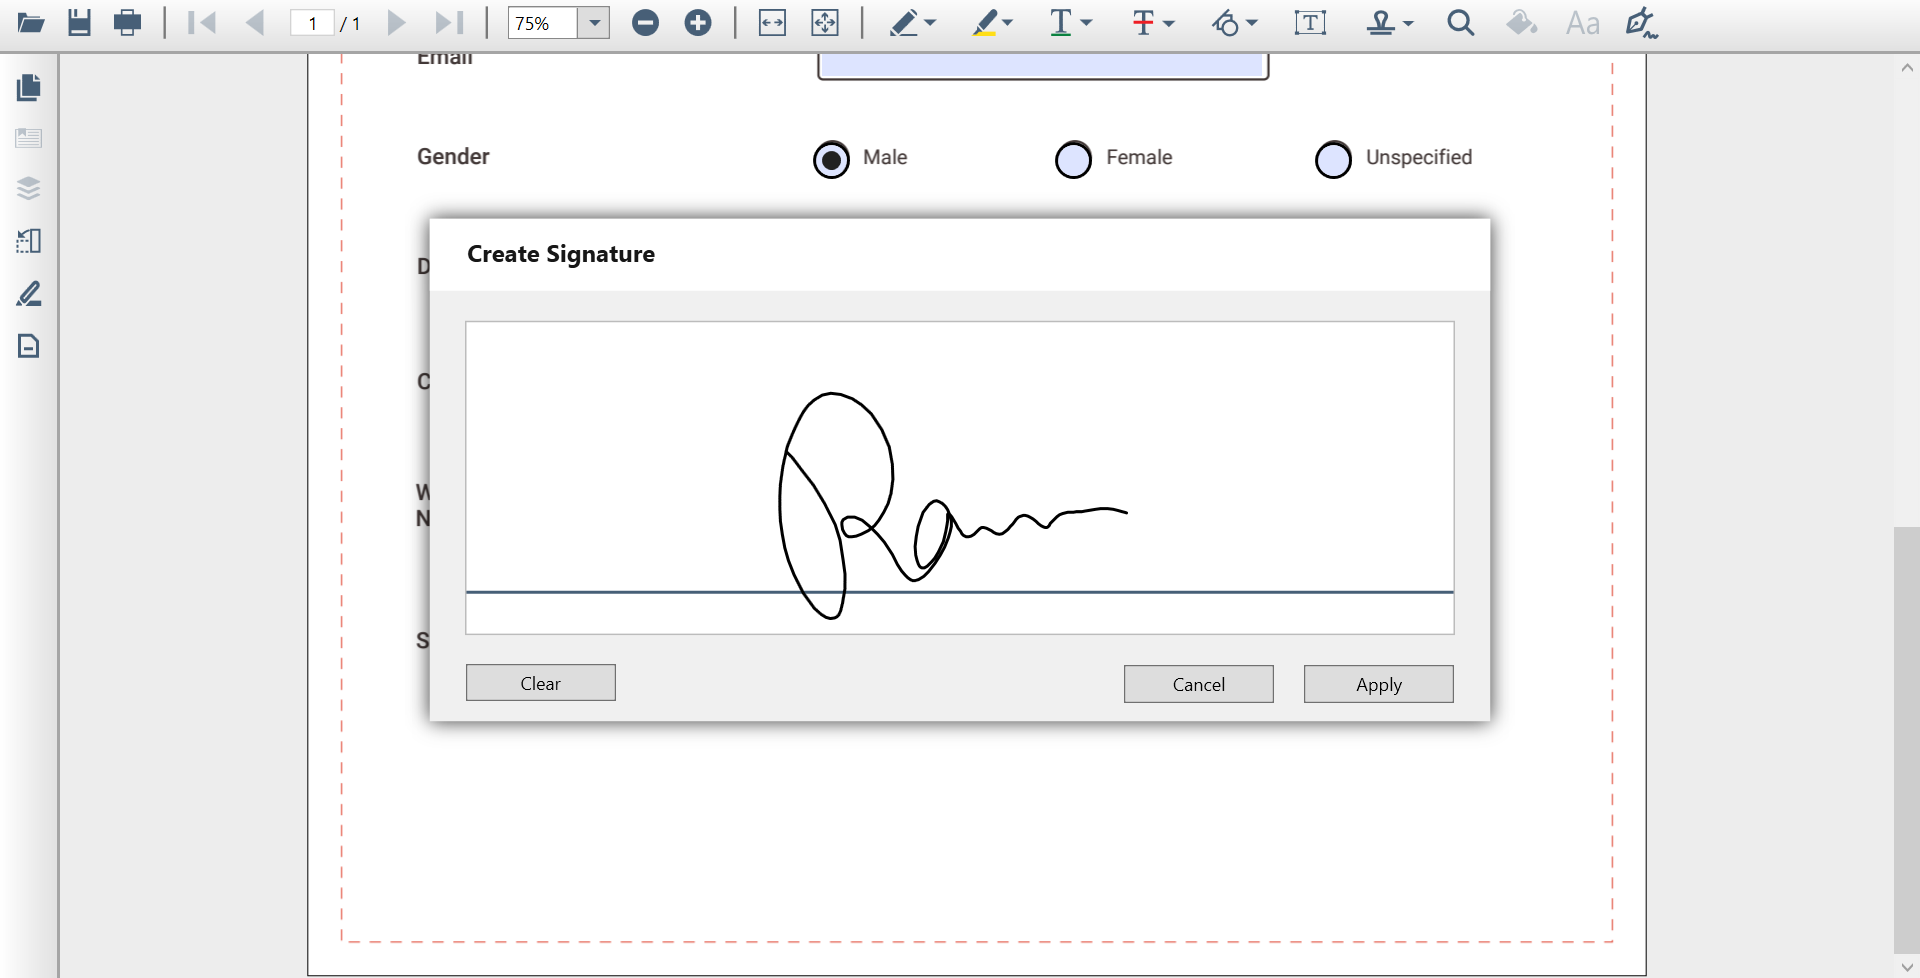The image size is (1920, 978).
Task: Clear the drawn signature
Action: (541, 683)
